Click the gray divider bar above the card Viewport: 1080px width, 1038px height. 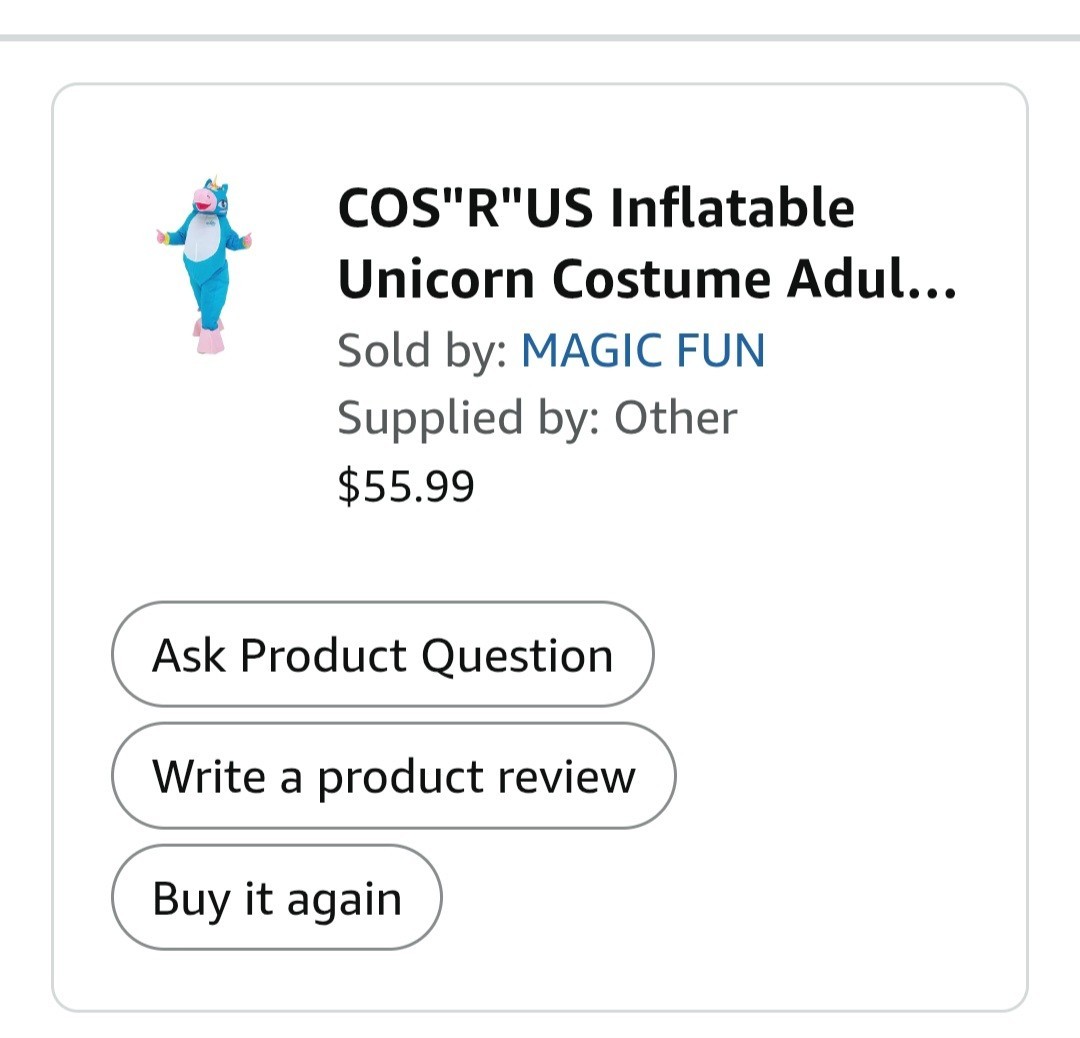click(540, 38)
